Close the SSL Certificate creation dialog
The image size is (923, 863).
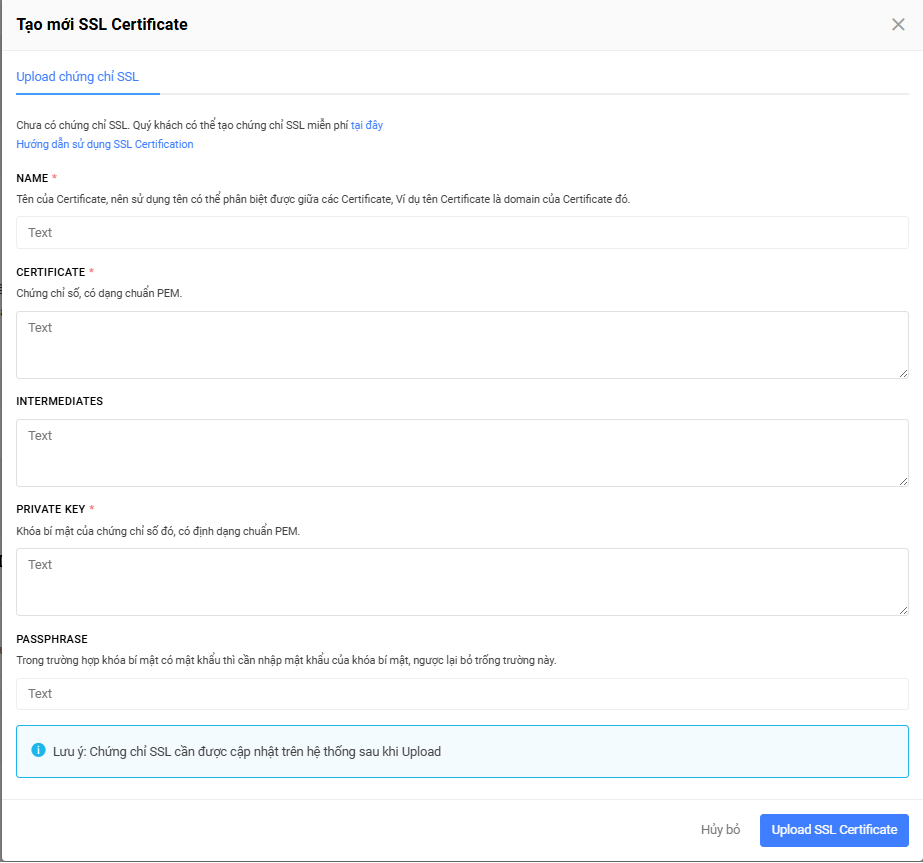(898, 24)
